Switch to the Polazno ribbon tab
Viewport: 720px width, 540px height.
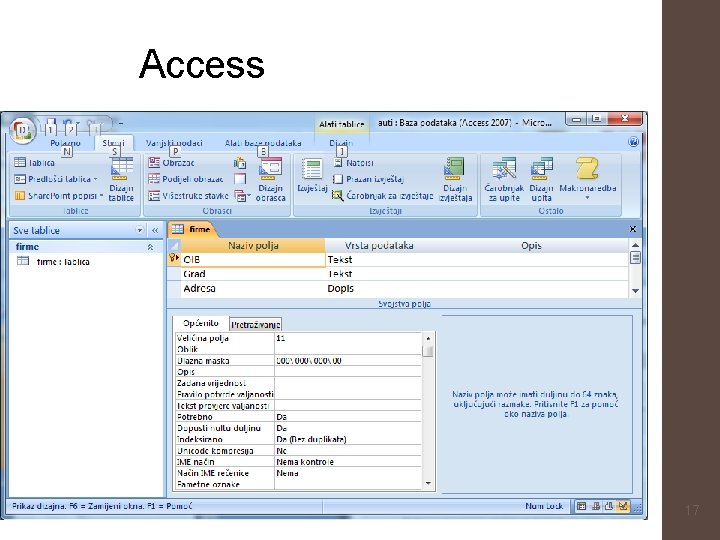click(65, 143)
